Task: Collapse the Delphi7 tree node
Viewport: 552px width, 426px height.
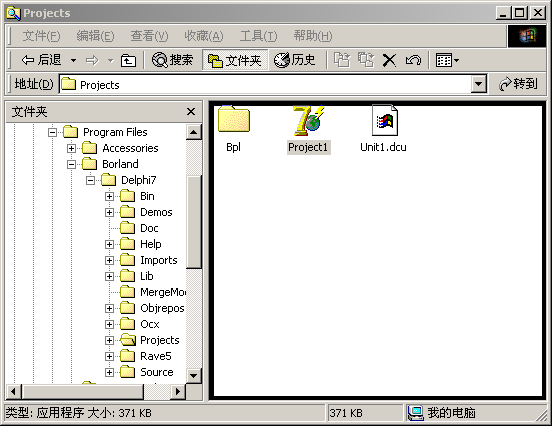Action: click(x=90, y=180)
